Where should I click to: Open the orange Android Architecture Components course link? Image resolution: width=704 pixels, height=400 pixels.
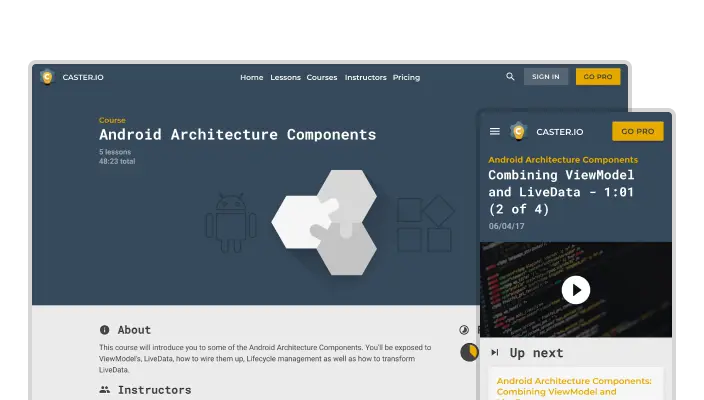pyautogui.click(x=562, y=159)
